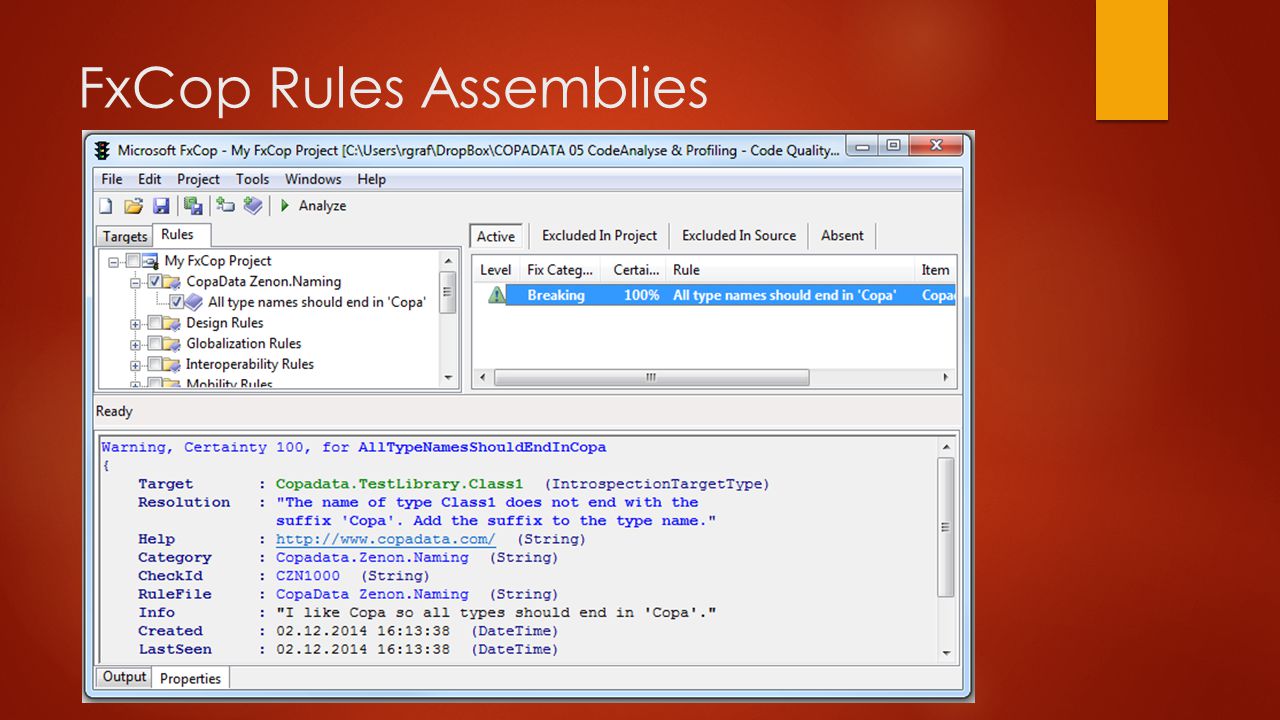The height and width of the screenshot is (720, 1280).
Task: Sort by the Certainty column header
Action: tap(636, 270)
